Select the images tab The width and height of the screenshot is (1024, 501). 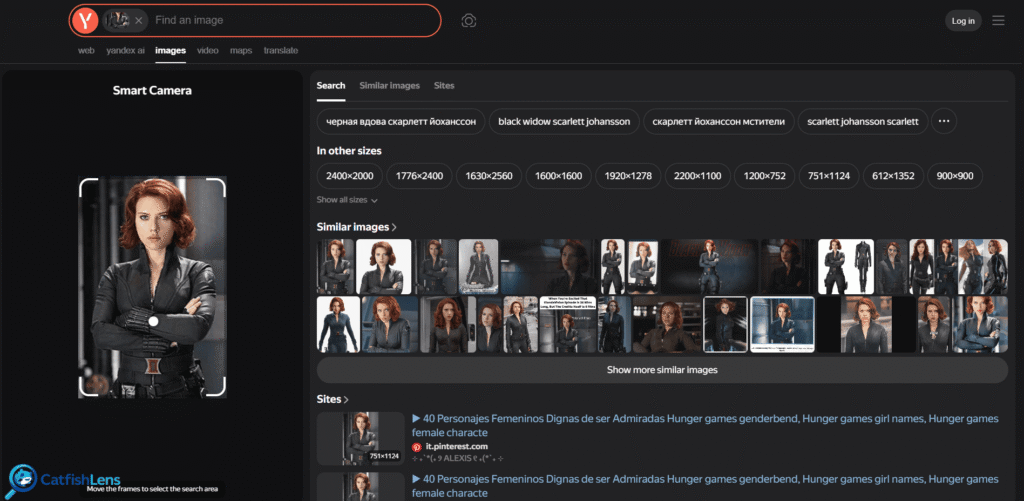pyautogui.click(x=170, y=50)
